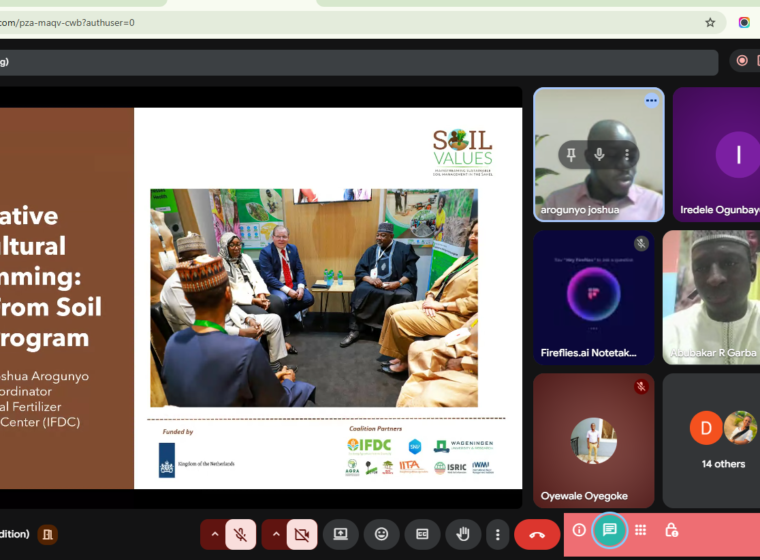Toggle the camera on/off button
The width and height of the screenshot is (760, 560).
(x=302, y=535)
